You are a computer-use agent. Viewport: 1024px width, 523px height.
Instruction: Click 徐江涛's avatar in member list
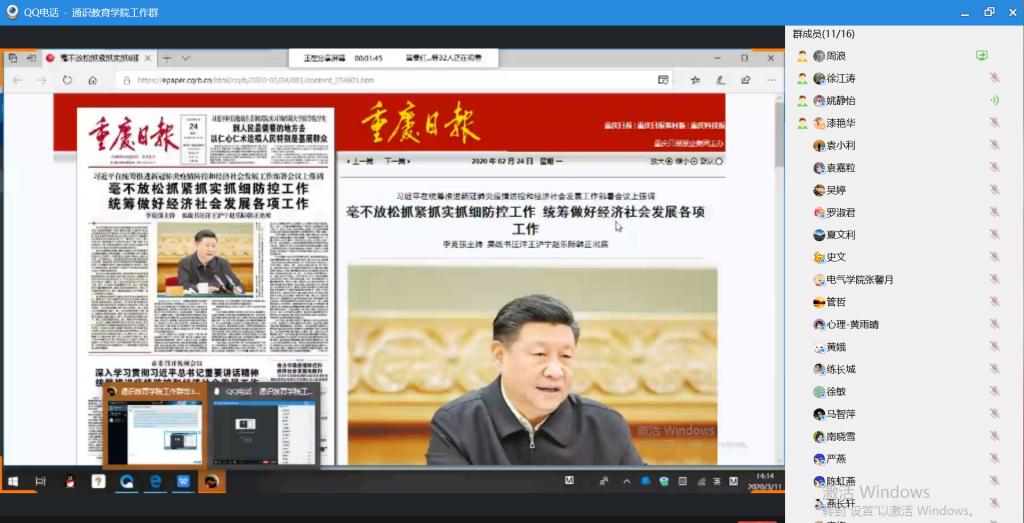(819, 78)
